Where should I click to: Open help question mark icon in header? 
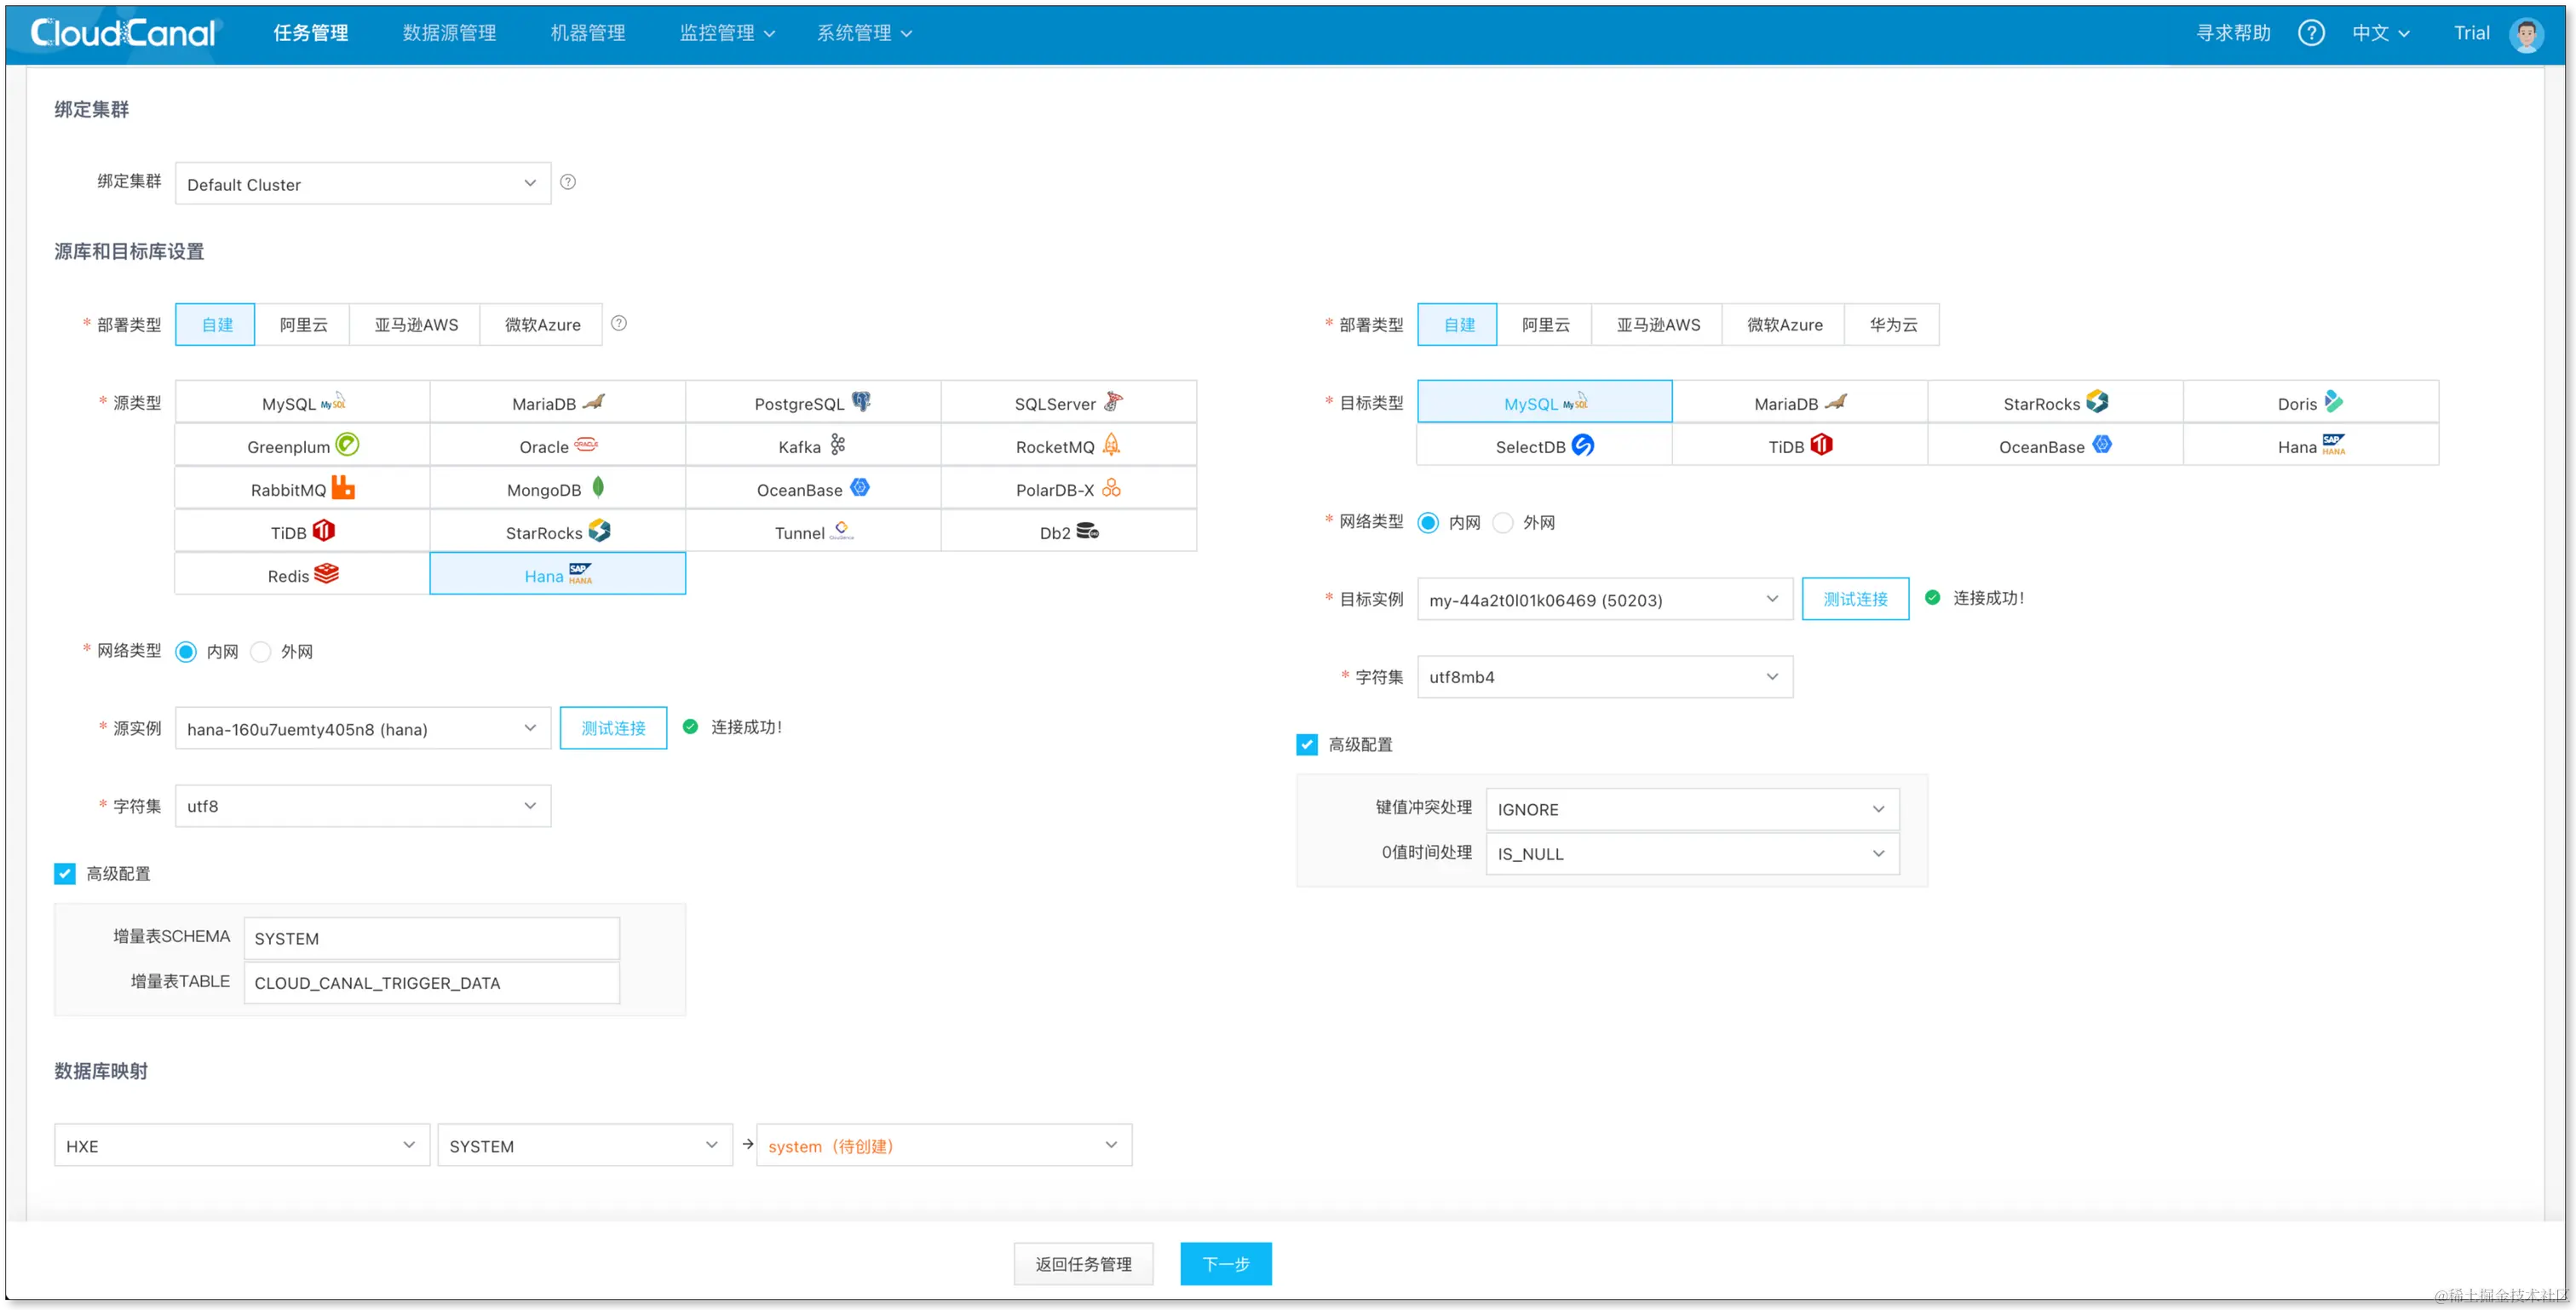2310,33
